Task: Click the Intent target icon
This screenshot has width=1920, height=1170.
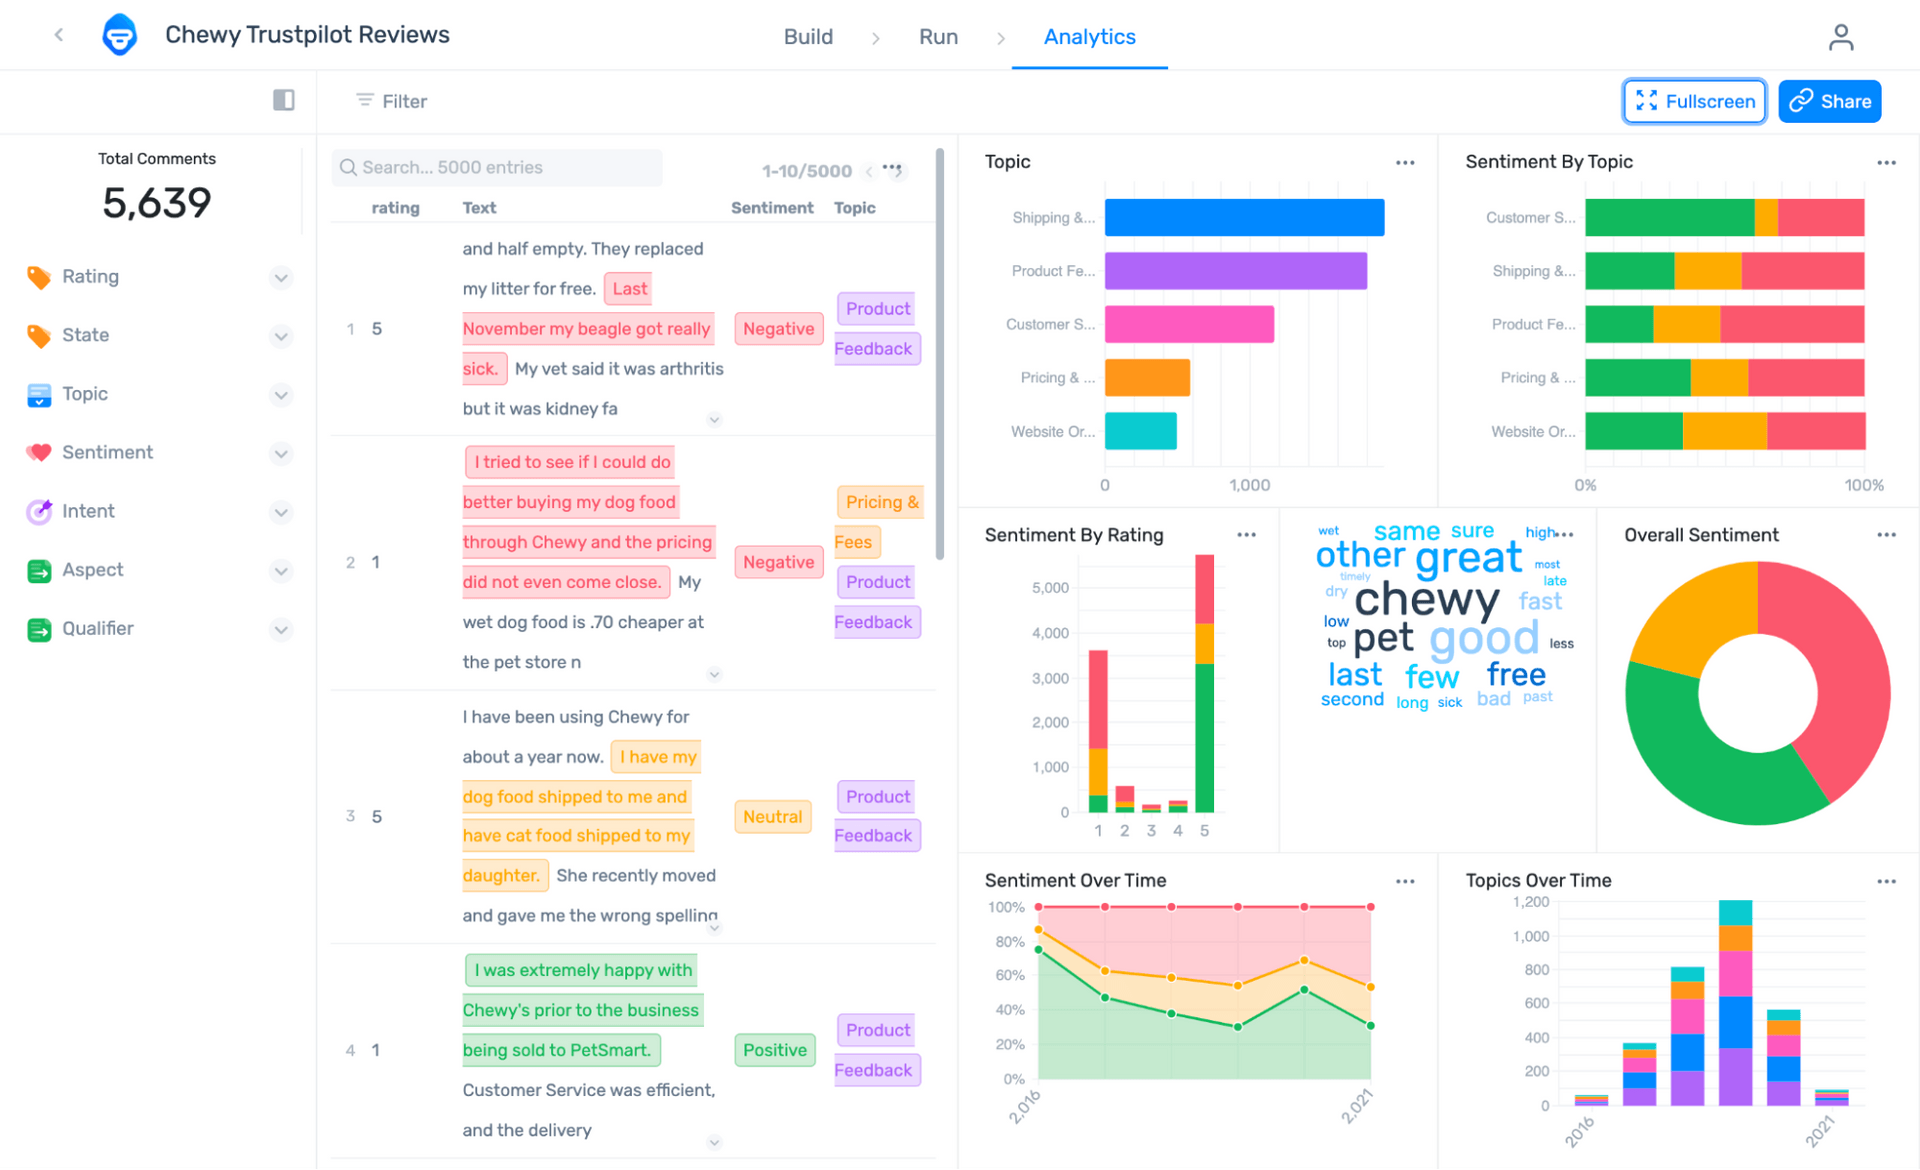Action: [x=39, y=511]
